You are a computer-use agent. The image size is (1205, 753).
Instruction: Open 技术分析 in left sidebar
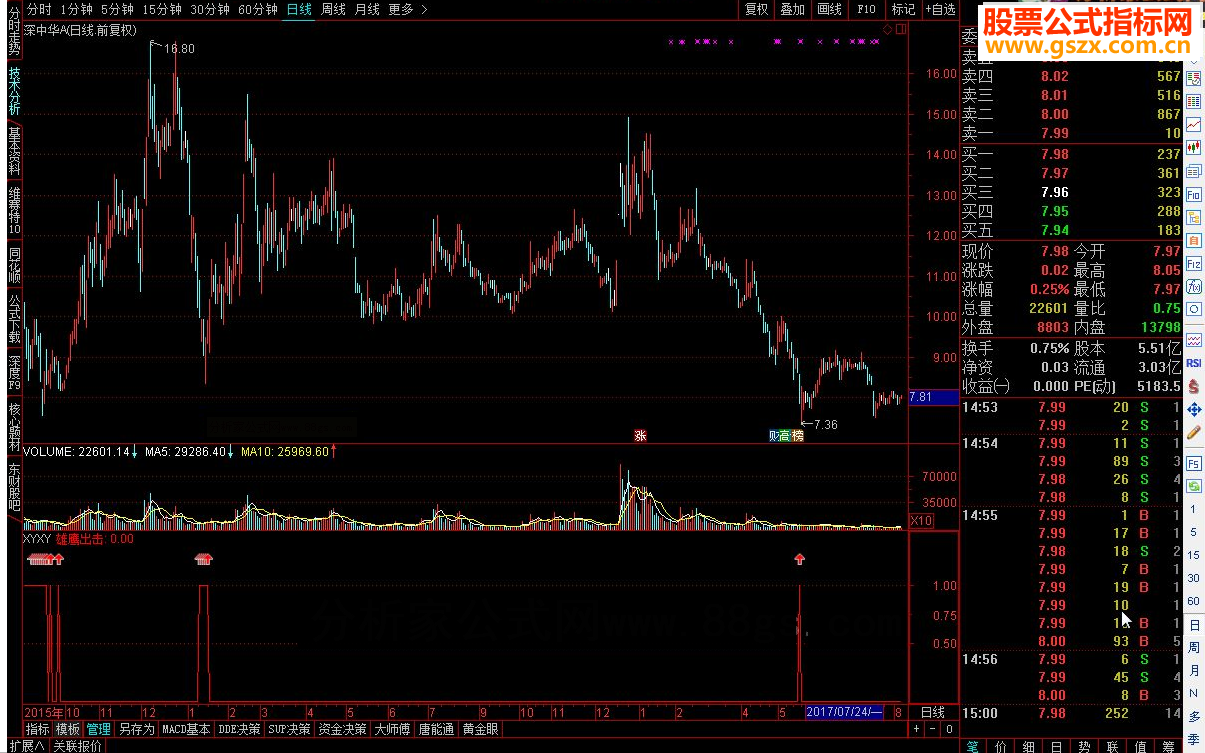pos(14,93)
